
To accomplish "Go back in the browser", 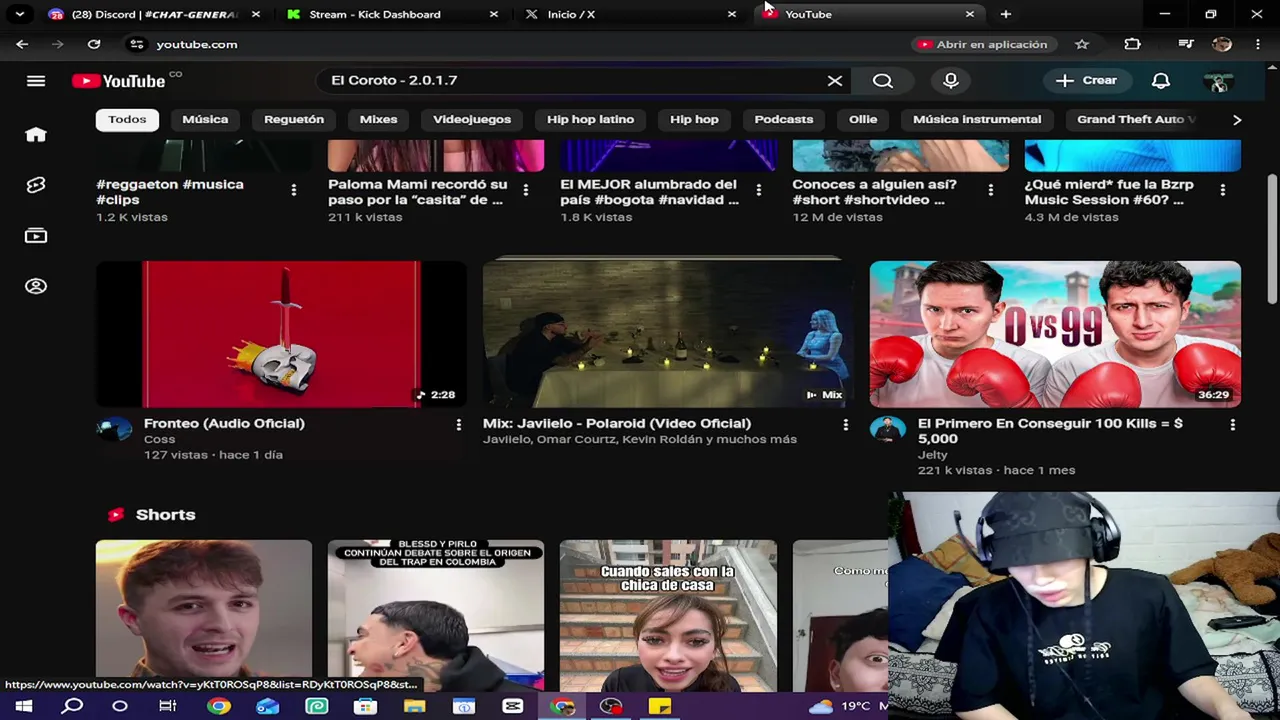I will tap(22, 44).
